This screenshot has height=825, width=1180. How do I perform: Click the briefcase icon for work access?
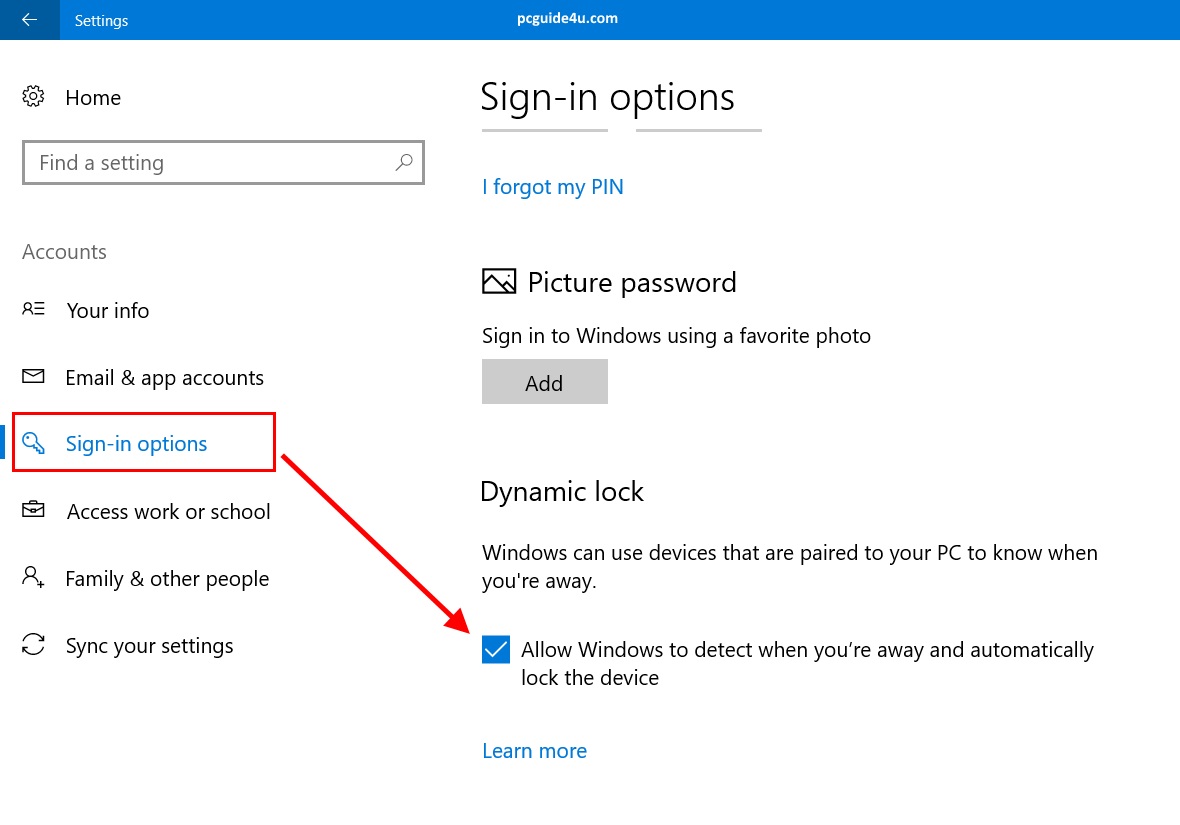tap(34, 511)
